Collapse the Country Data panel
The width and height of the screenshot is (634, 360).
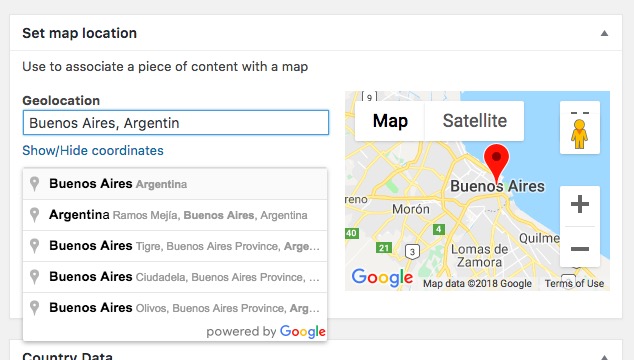(x=604, y=357)
